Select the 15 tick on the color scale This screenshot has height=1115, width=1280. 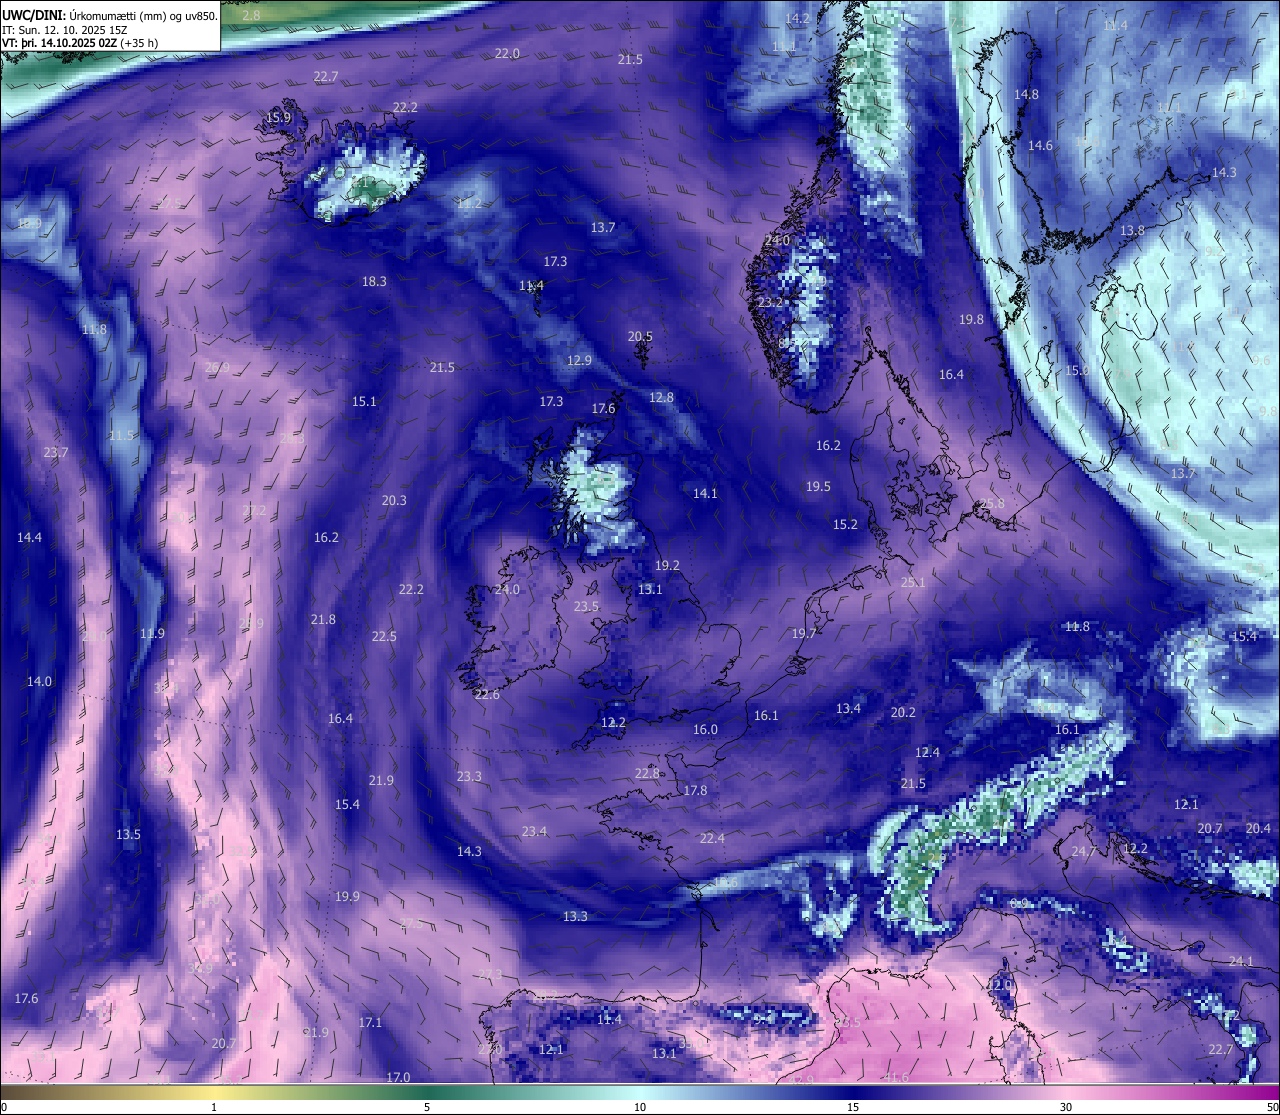tap(853, 1106)
